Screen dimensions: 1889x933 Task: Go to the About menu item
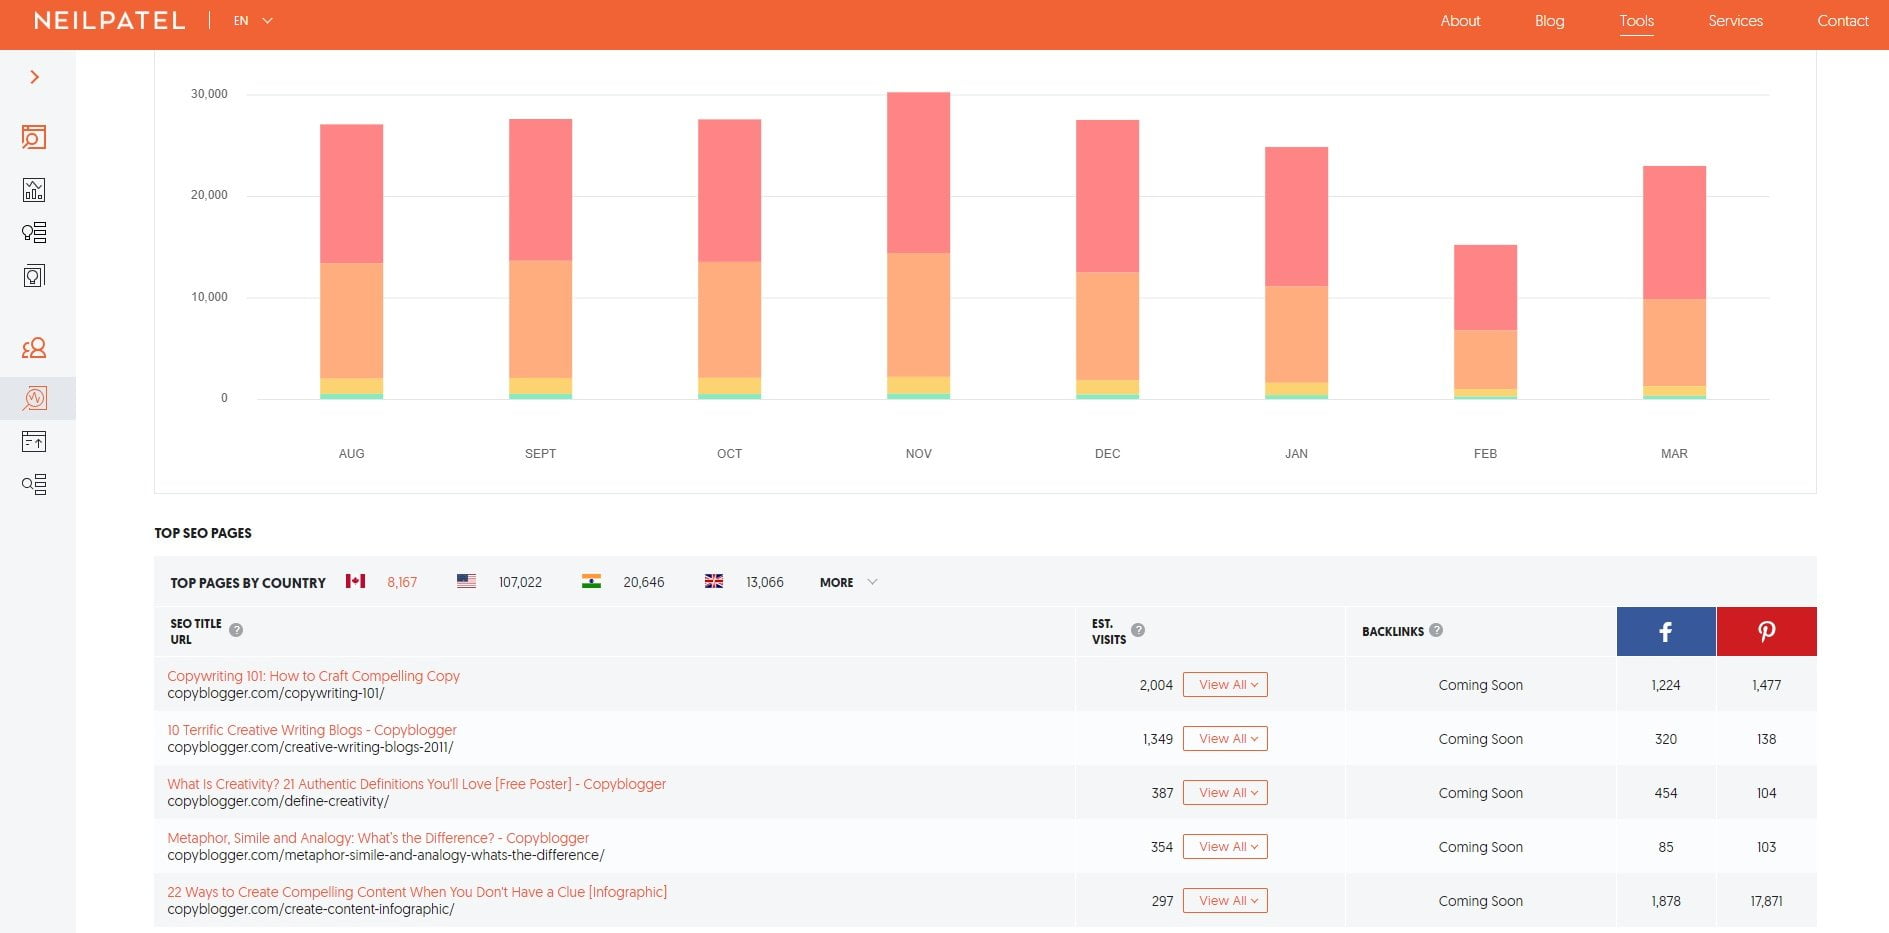click(x=1460, y=21)
